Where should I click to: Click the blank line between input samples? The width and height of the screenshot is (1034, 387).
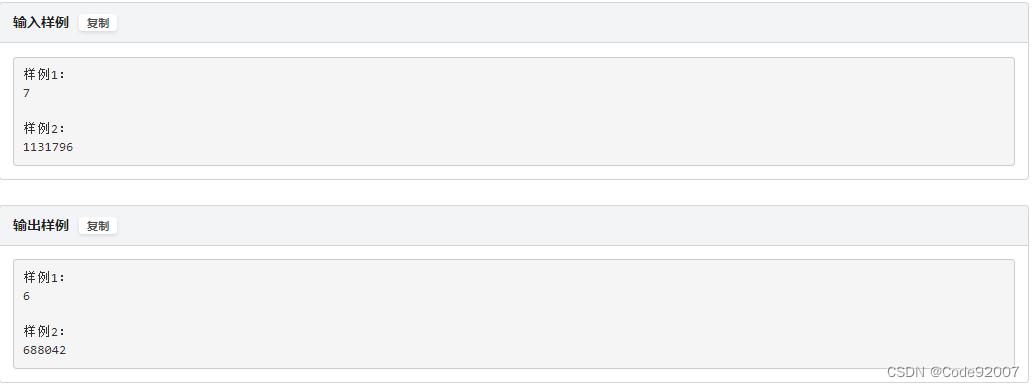514,111
